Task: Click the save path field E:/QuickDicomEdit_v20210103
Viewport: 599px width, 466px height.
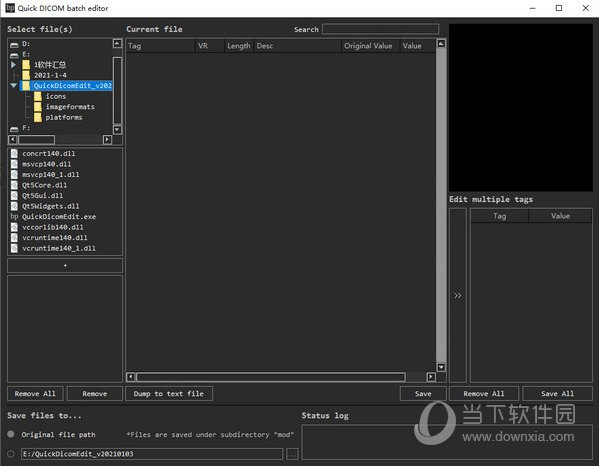Action: tap(152, 454)
